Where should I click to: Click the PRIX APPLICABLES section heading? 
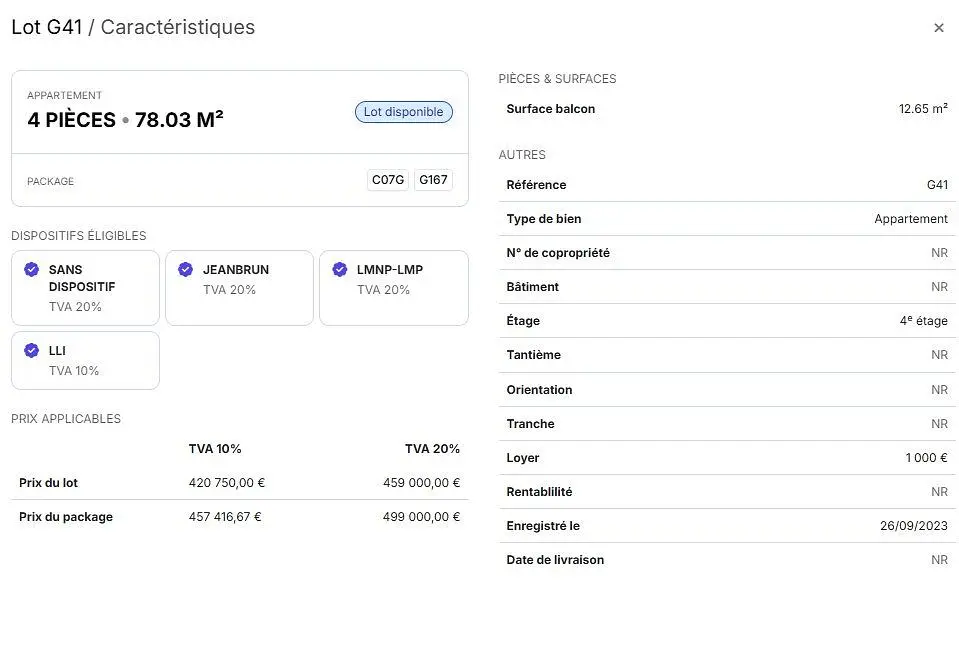pyautogui.click(x=66, y=419)
